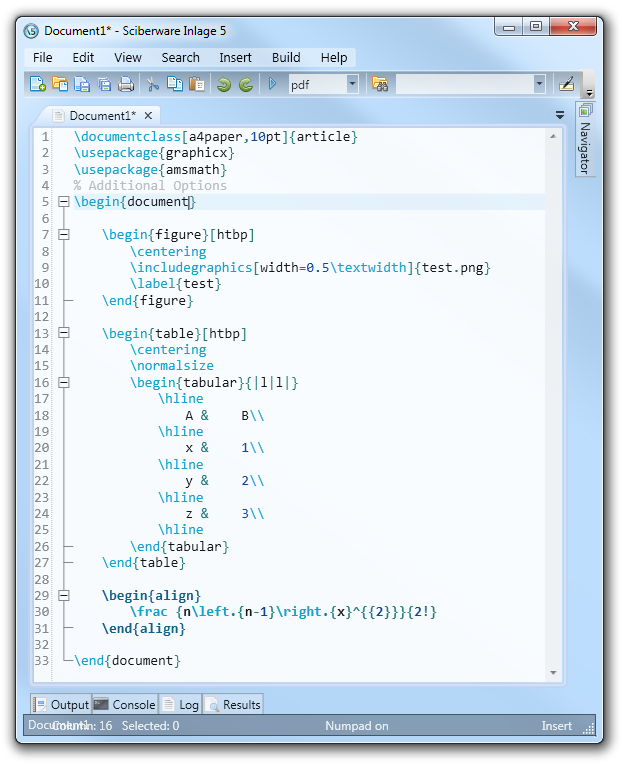Click the editor scrollbar up arrow
The width and height of the screenshot is (622, 765).
553,137
